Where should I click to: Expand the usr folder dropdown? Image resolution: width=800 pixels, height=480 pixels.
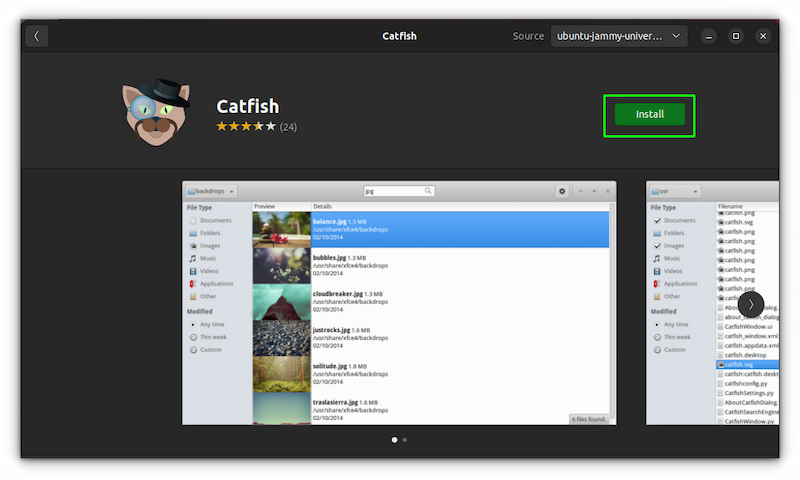coord(675,191)
